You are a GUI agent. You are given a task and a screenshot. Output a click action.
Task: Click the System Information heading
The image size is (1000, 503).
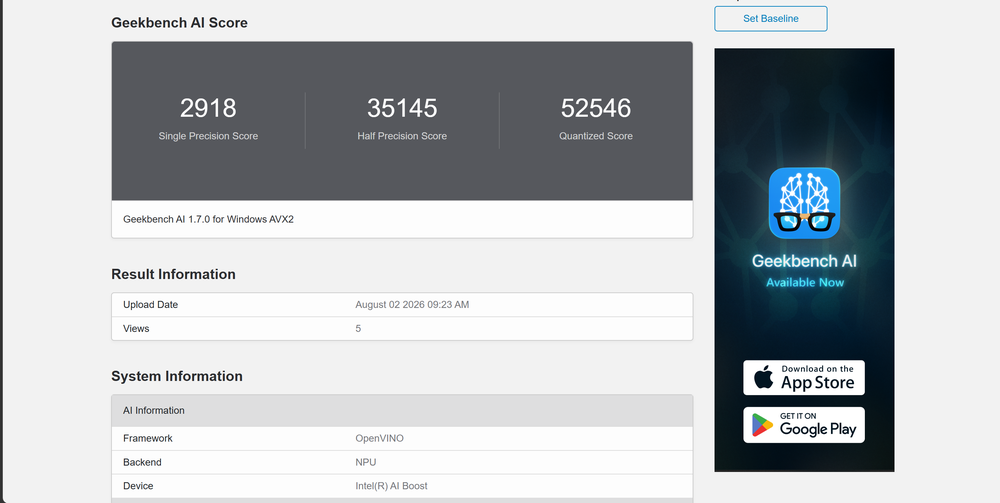pyautogui.click(x=177, y=376)
